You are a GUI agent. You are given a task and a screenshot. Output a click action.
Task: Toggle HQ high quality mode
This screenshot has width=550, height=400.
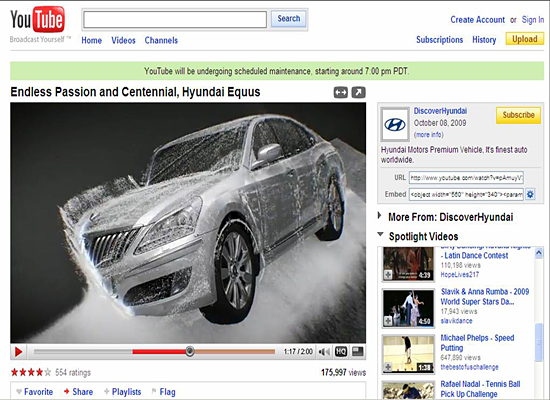341,351
